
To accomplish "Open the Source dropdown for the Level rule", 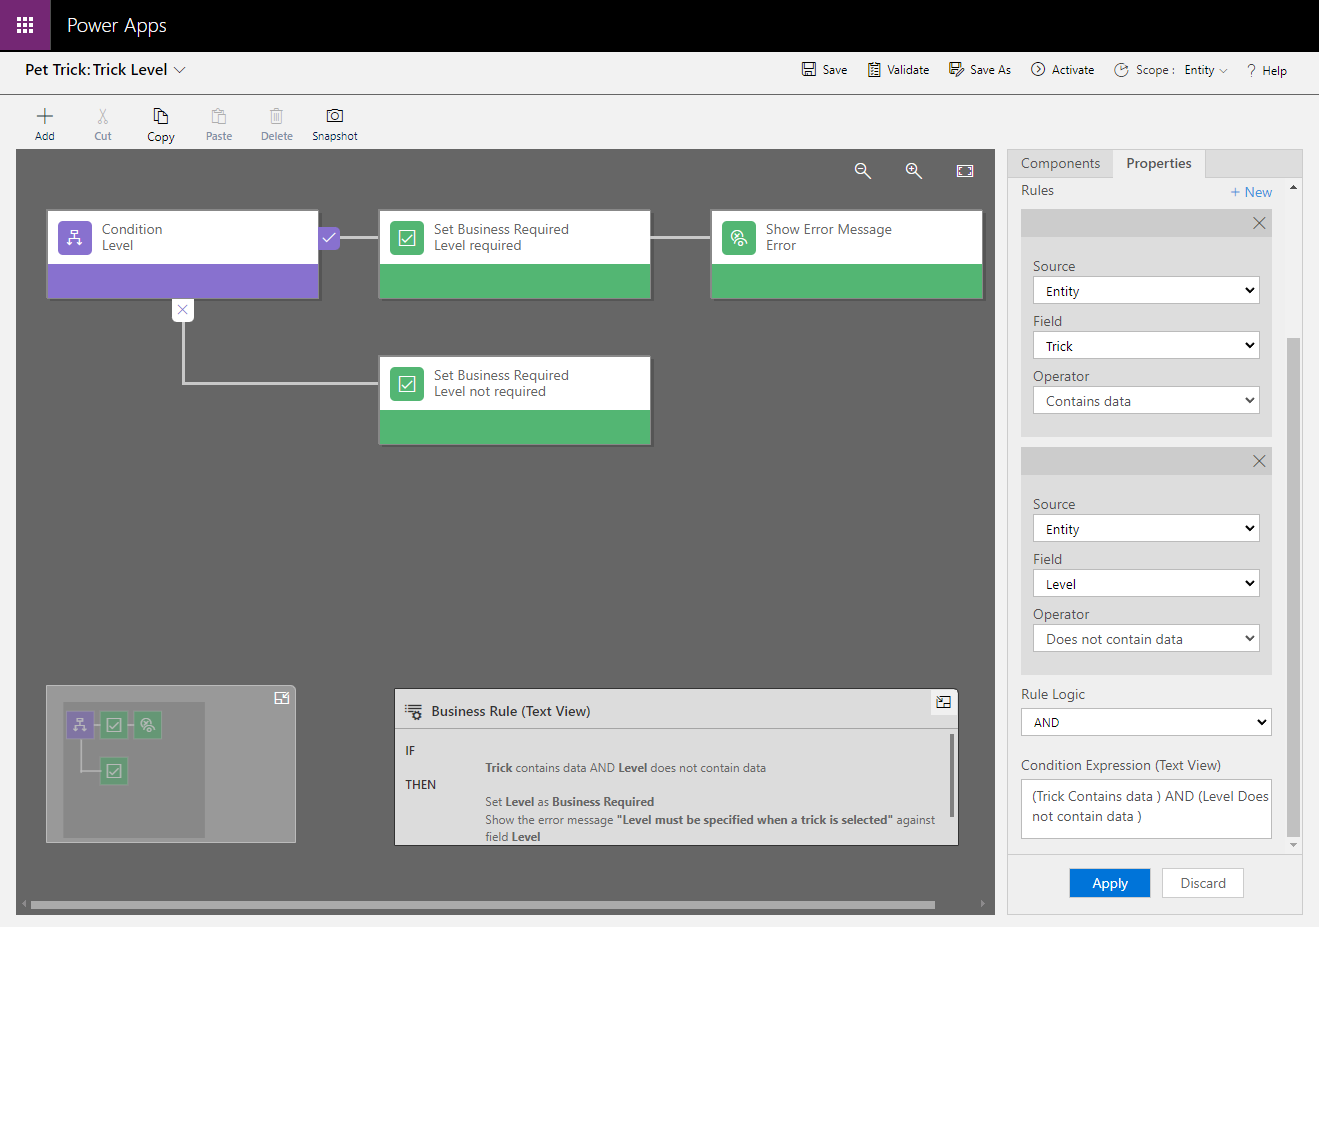I will click(x=1146, y=529).
